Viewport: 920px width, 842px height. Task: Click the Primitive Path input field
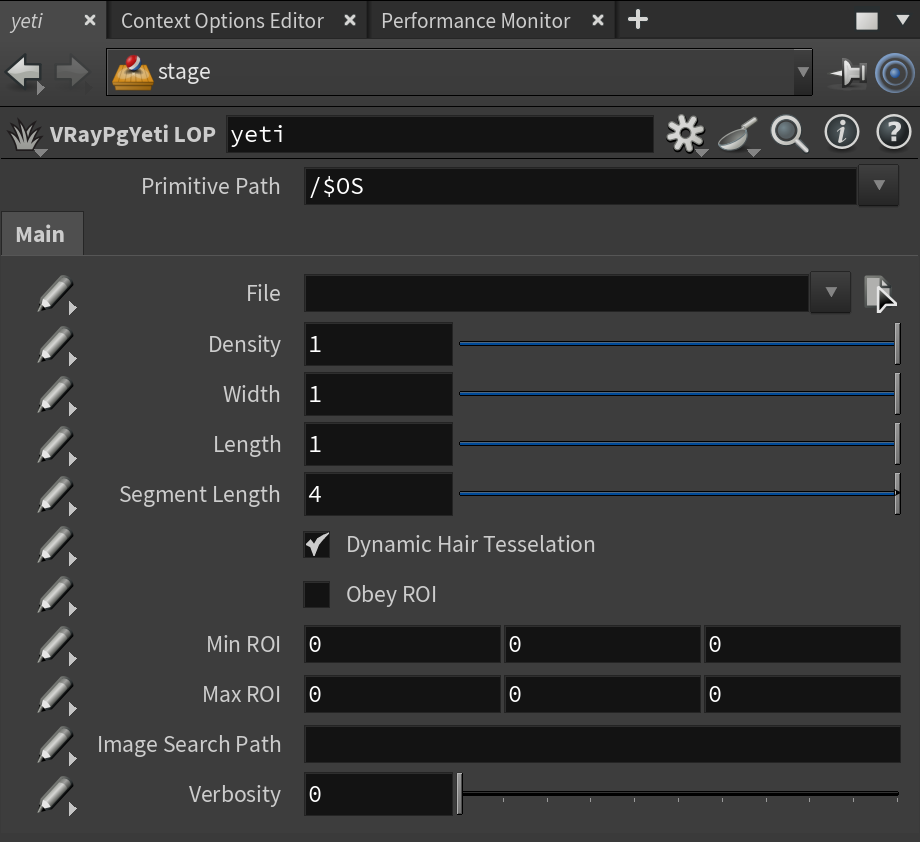click(x=580, y=186)
